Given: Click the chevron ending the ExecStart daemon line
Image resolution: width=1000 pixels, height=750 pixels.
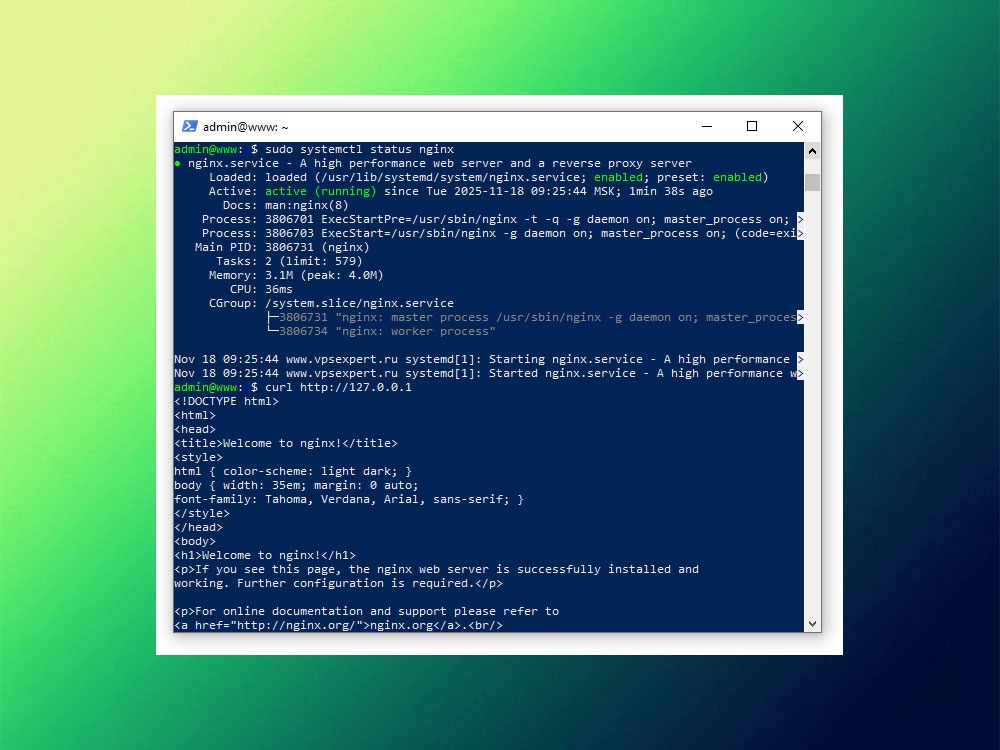Looking at the screenshot, I should tap(798, 232).
